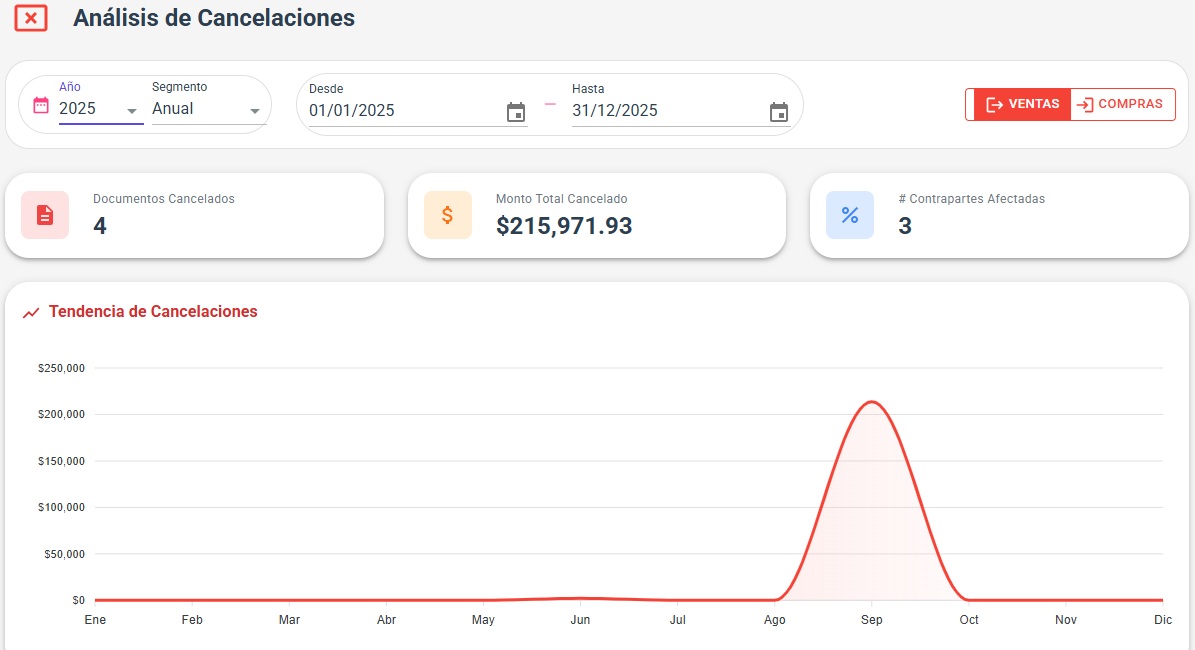This screenshot has height=650, width=1195.
Task: Select the $215,971.93 total amount value
Action: [564, 226]
